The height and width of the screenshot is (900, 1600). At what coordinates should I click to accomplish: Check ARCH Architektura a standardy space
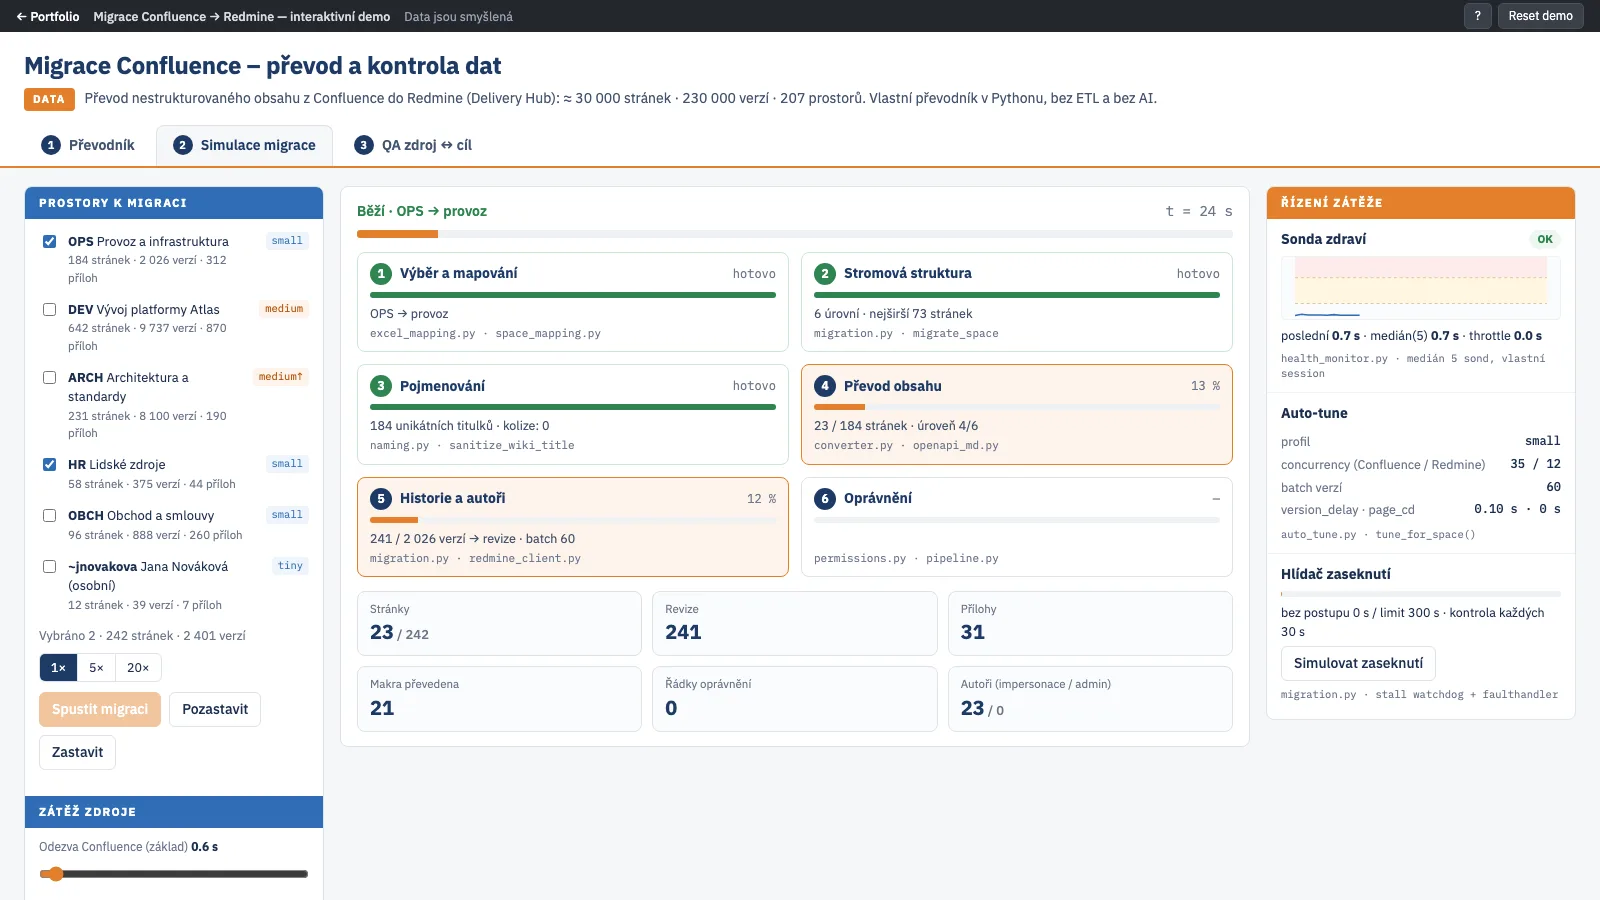click(49, 377)
